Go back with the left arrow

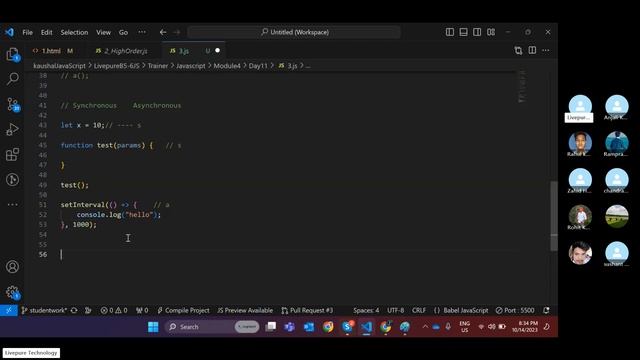[163, 32]
